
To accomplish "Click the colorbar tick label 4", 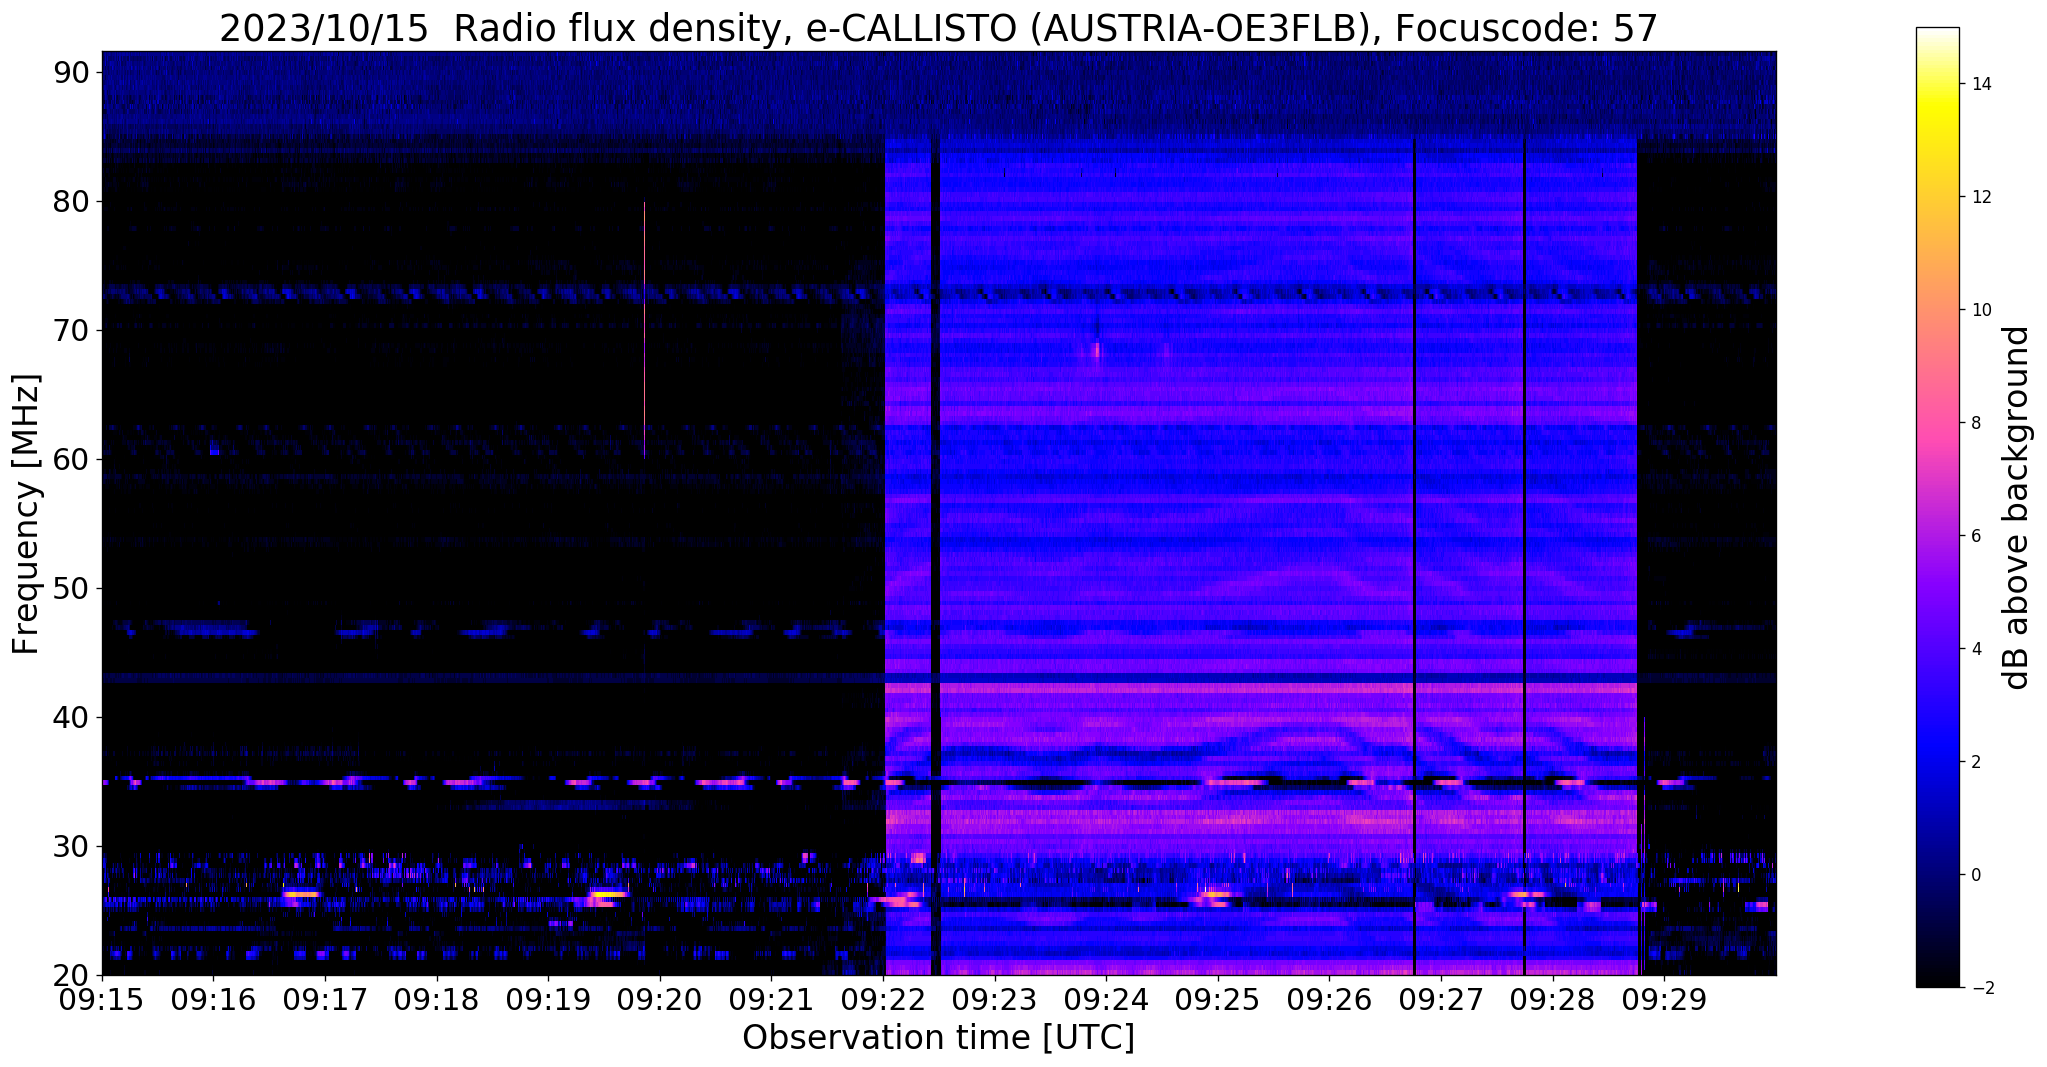I will [x=1975, y=649].
